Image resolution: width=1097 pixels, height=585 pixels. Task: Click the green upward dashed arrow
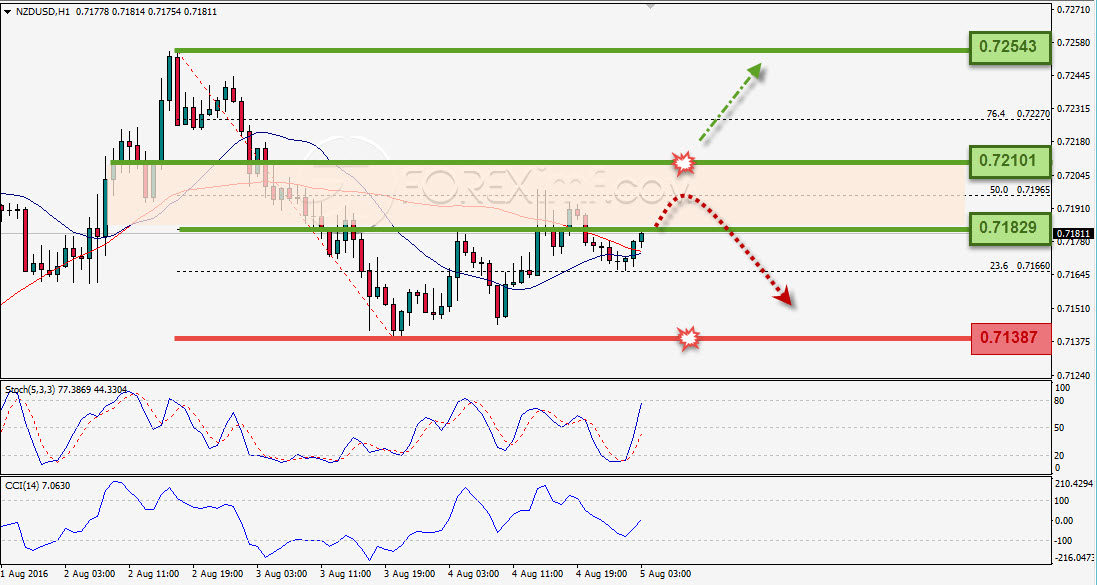click(730, 104)
